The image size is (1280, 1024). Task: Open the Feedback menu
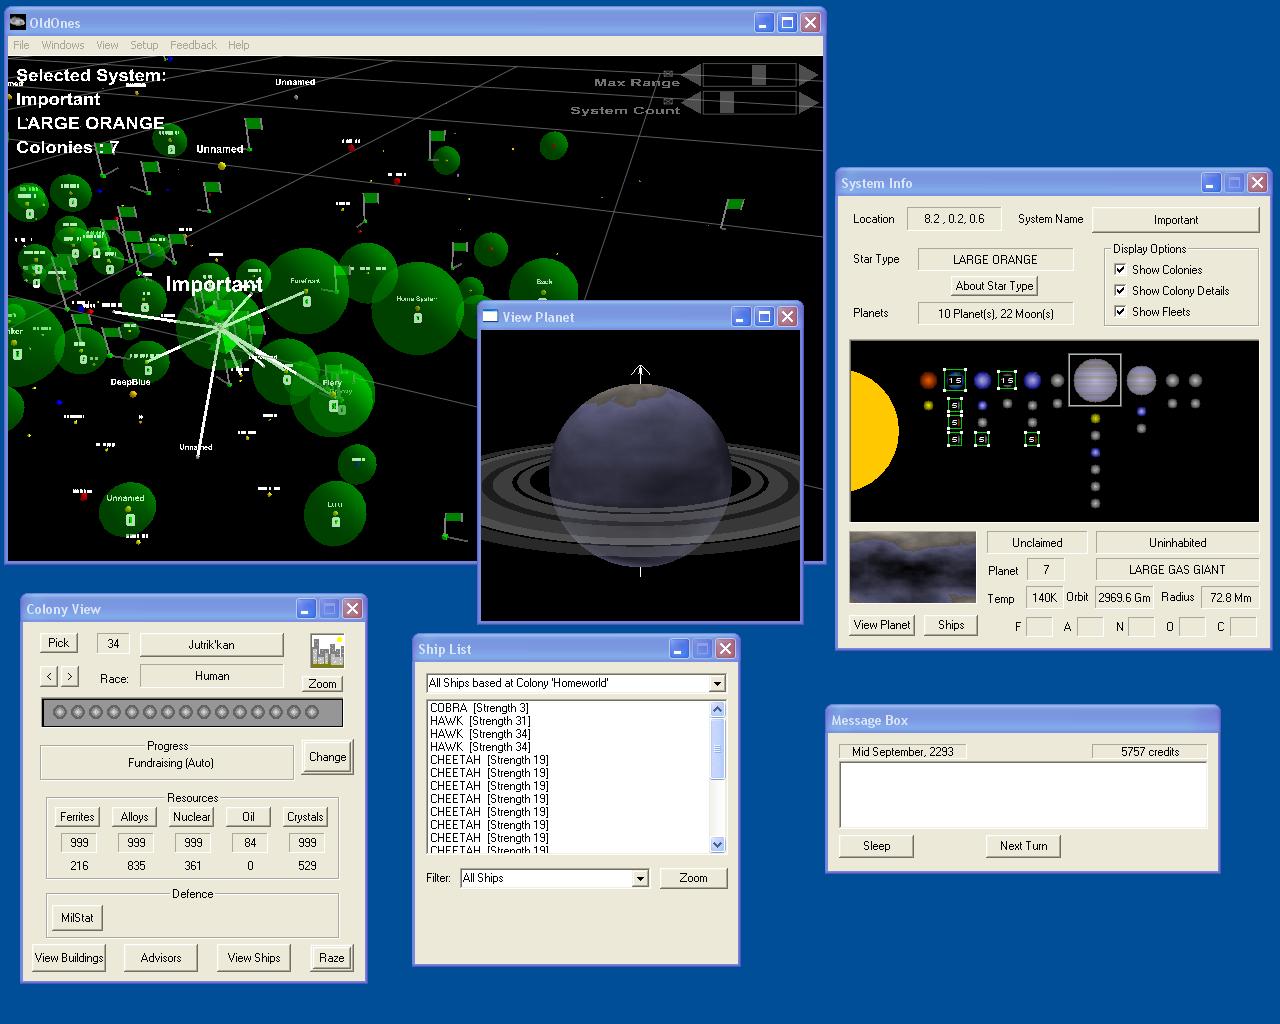click(193, 45)
